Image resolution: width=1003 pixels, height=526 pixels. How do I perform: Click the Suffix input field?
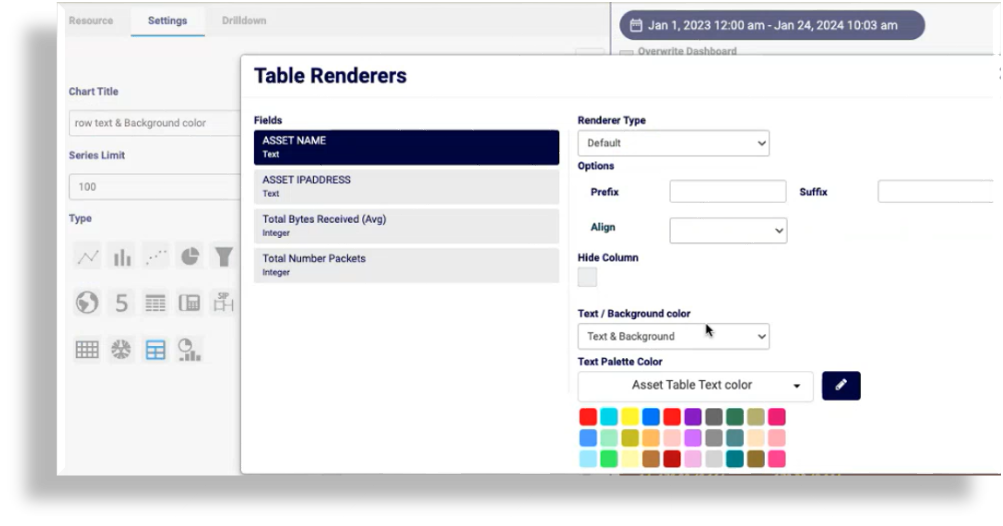pyautogui.click(x=935, y=191)
